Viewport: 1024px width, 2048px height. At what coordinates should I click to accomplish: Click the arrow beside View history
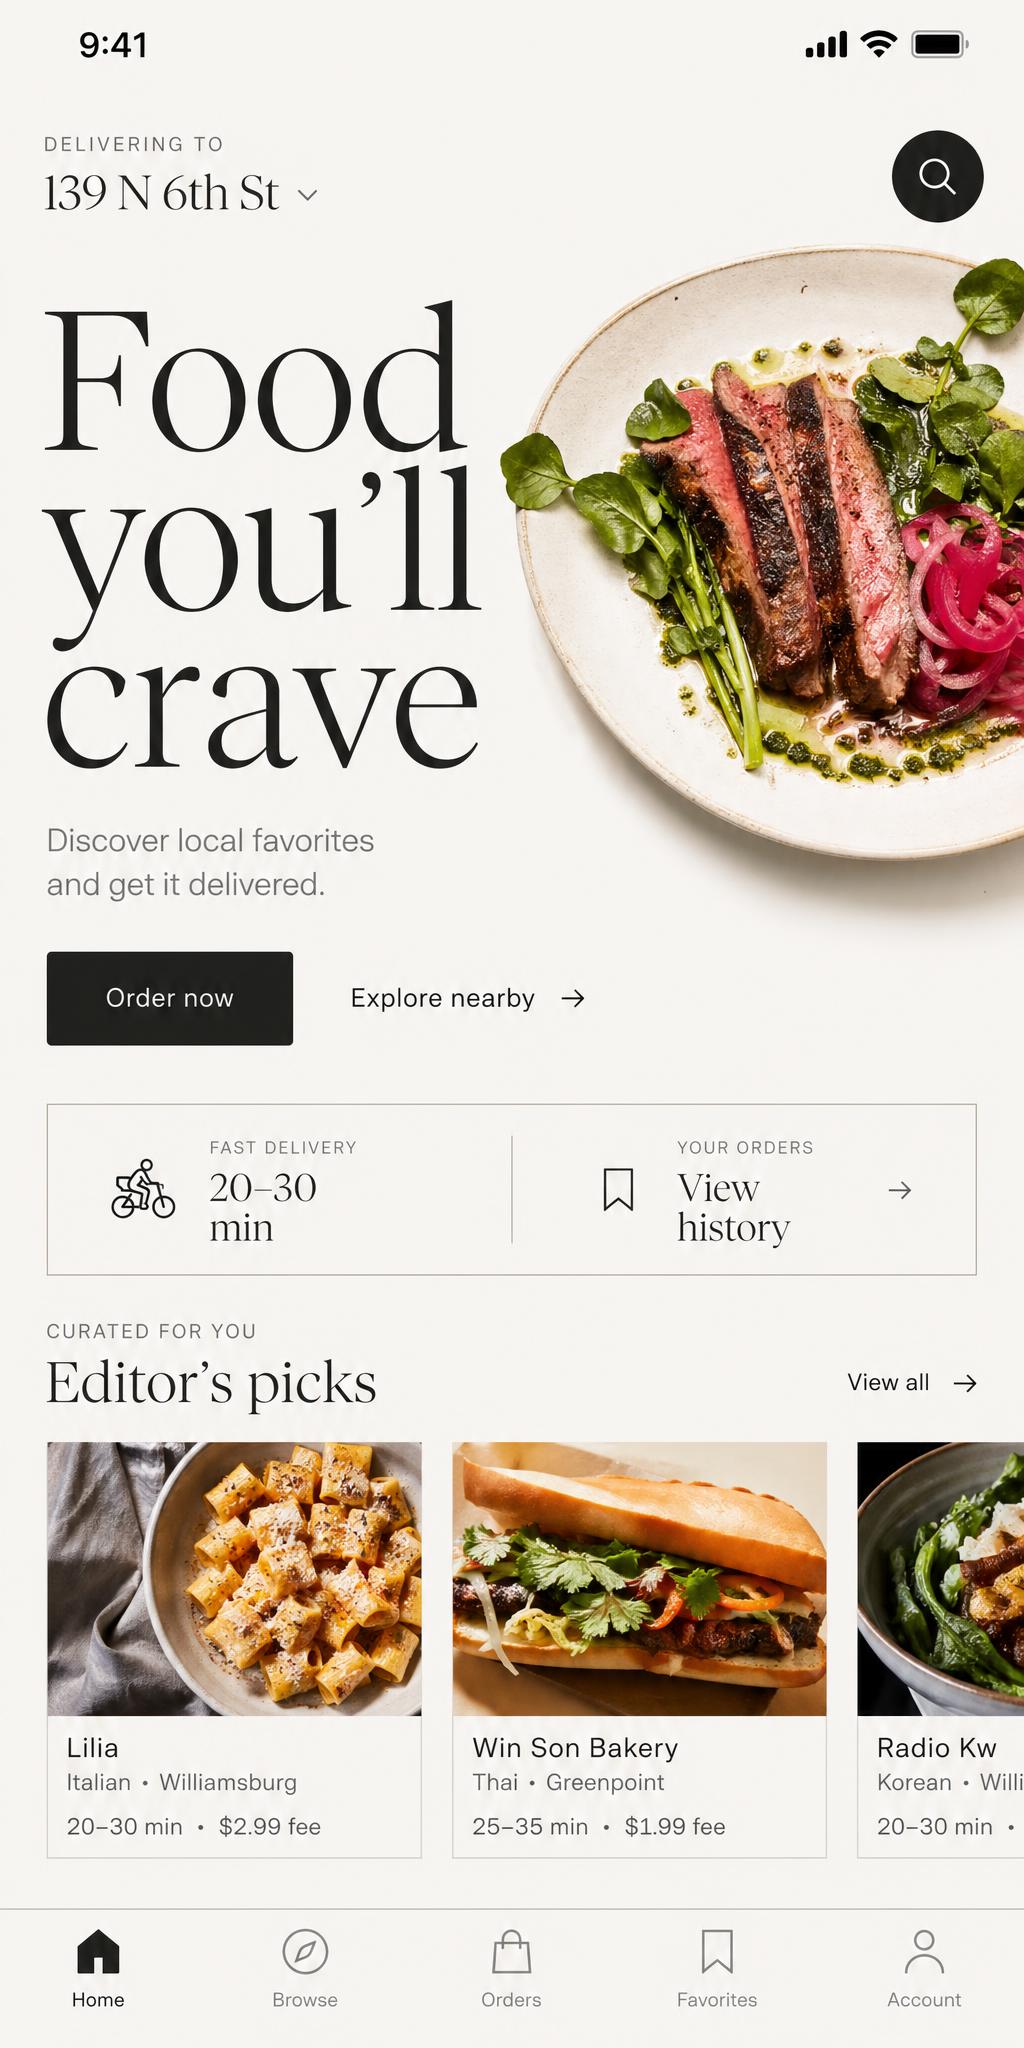tap(900, 1189)
